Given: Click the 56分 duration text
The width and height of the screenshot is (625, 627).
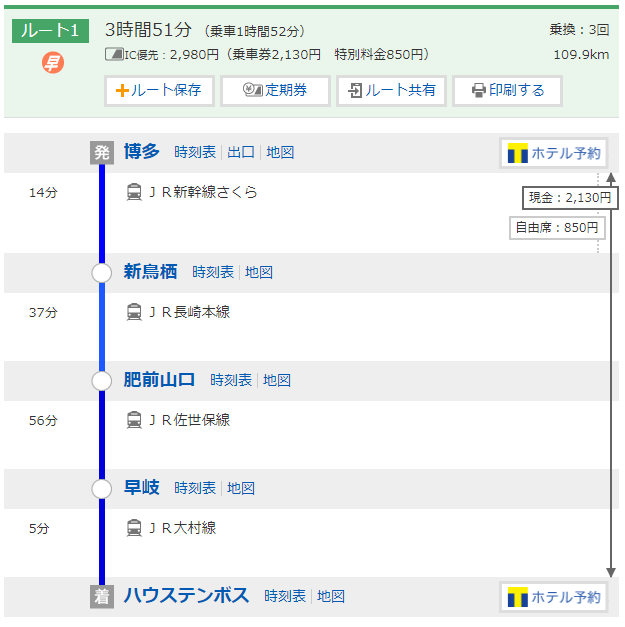Looking at the screenshot, I should tap(43, 421).
